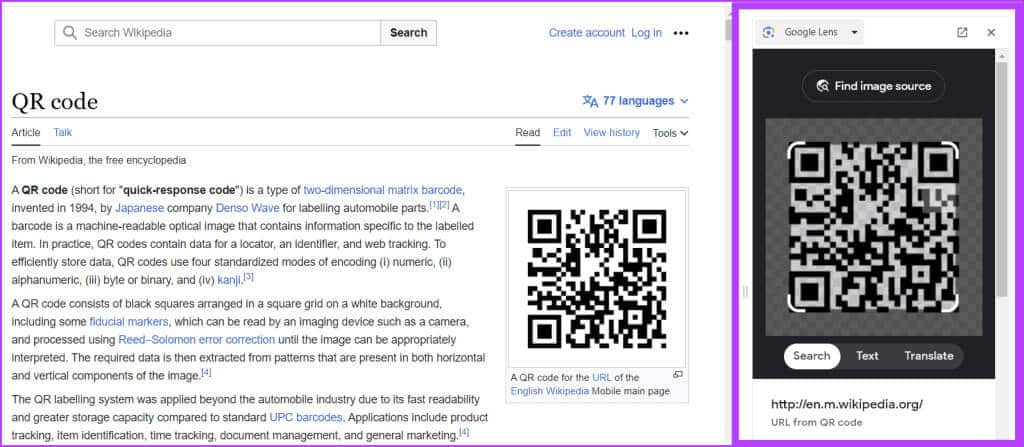Click the QR code thumbnail in article

pos(597,279)
